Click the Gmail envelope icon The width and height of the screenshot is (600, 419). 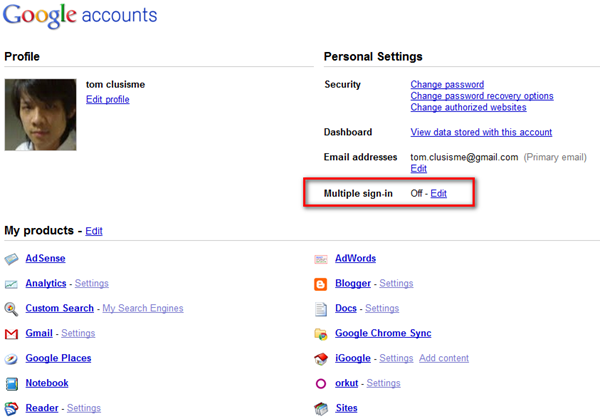[x=11, y=334]
